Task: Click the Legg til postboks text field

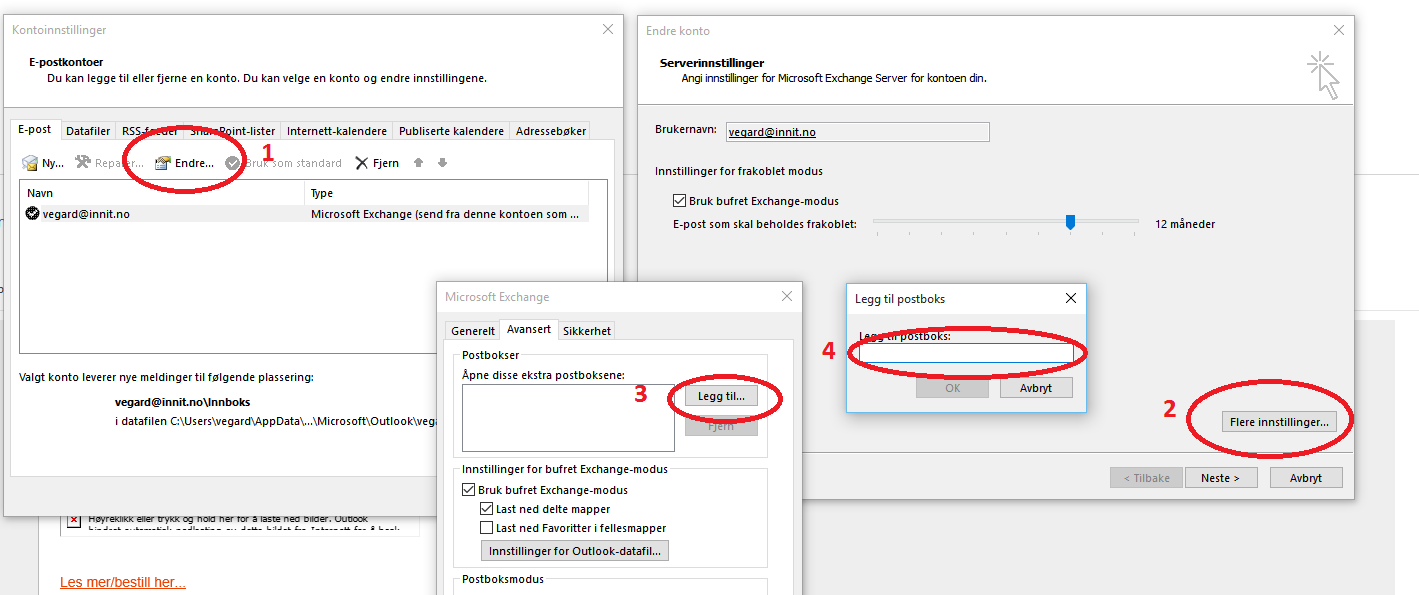Action: (966, 353)
